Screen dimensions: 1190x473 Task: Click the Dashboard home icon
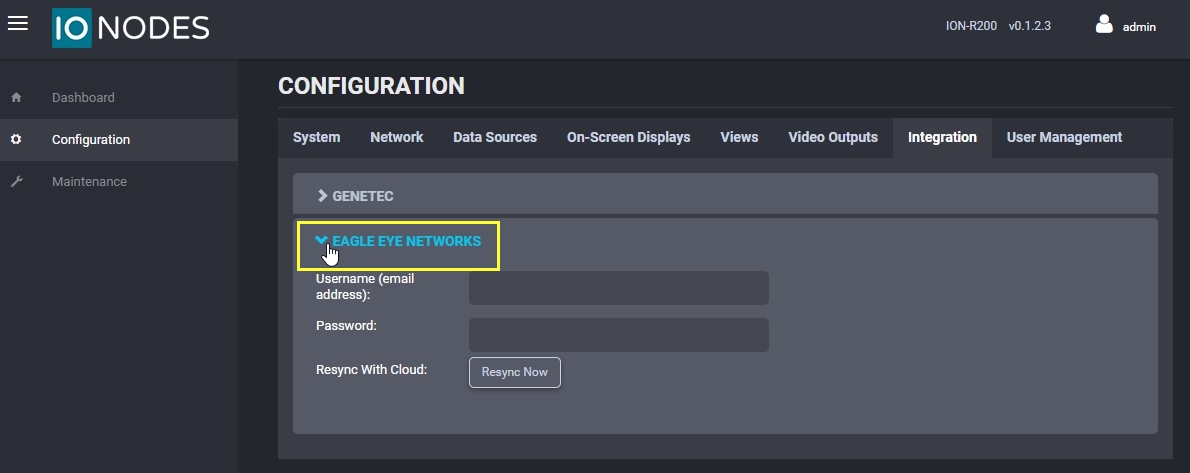click(x=16, y=98)
